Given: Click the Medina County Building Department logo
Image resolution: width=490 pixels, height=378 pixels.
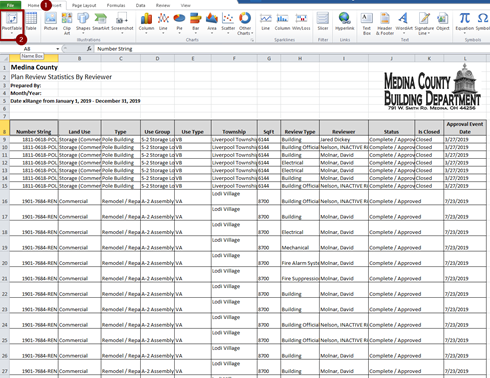Looking at the screenshot, I should 432,87.
